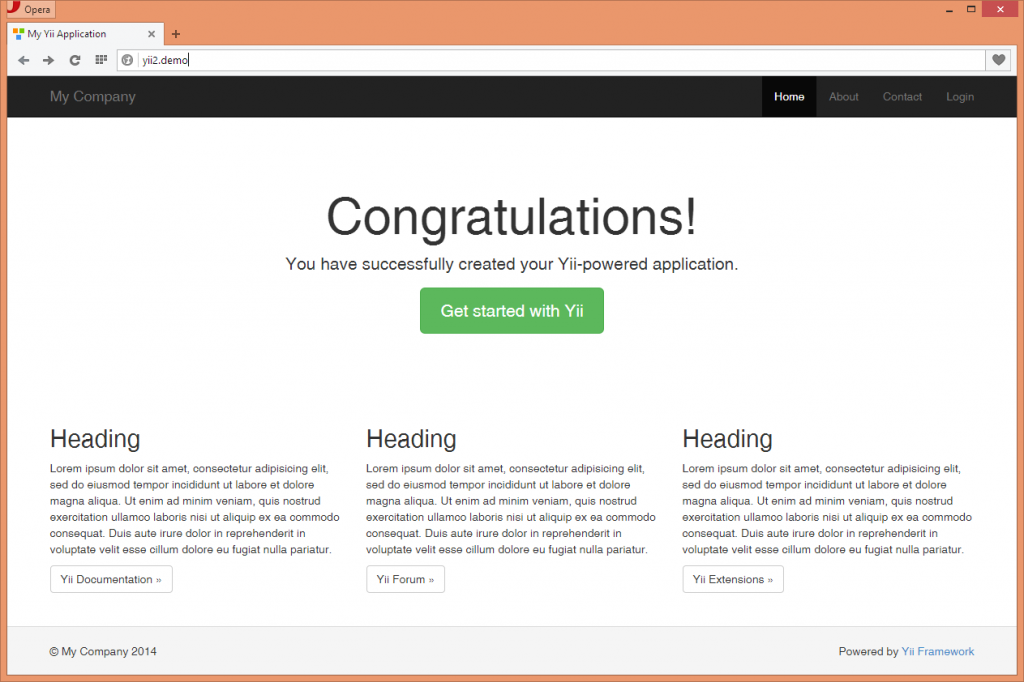Click the site info globe icon
Screen dimensions: 1024x682
coord(127,60)
